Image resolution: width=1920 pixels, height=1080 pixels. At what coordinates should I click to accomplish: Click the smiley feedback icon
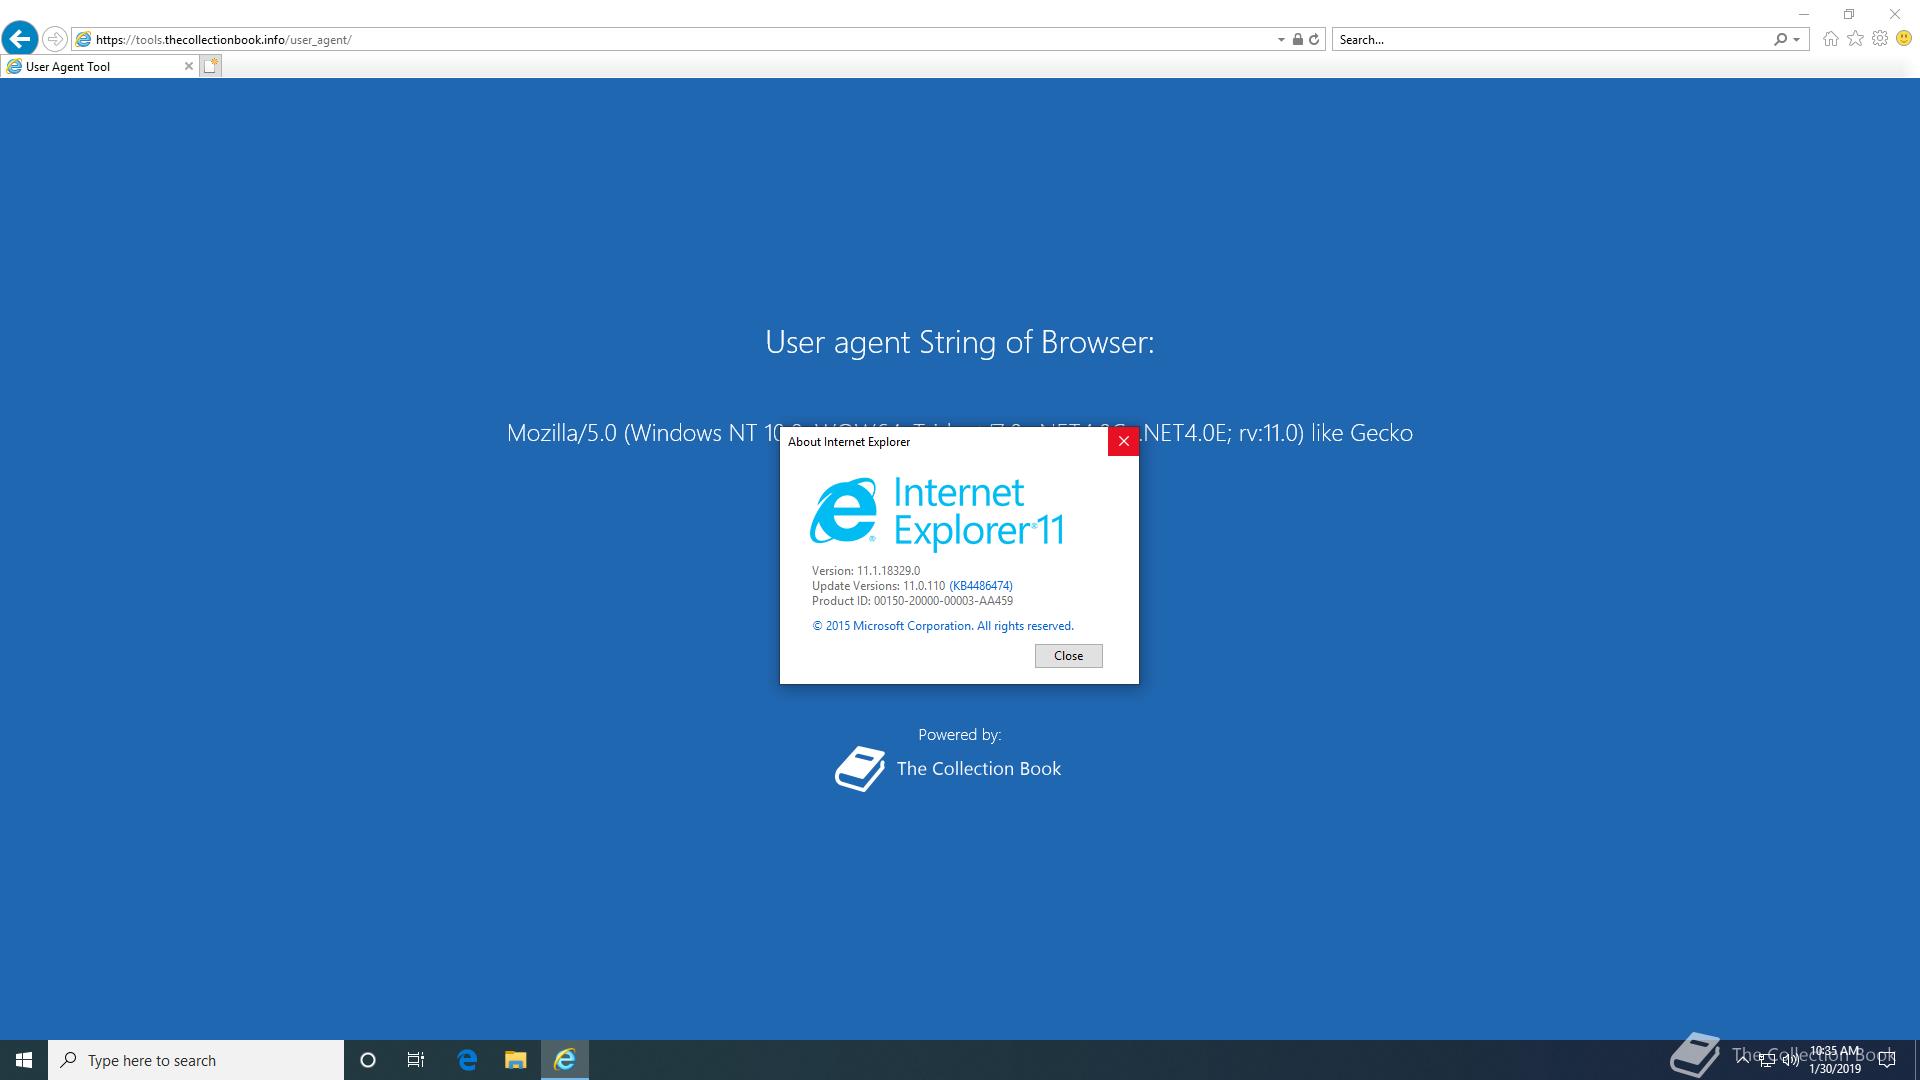coord(1904,39)
